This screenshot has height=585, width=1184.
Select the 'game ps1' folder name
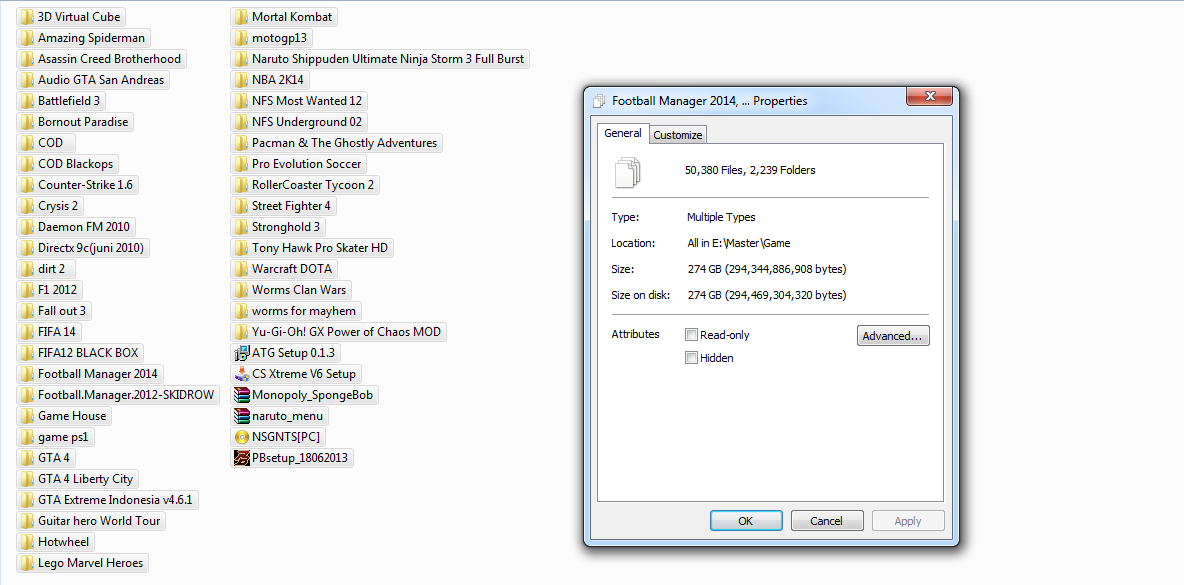click(63, 437)
